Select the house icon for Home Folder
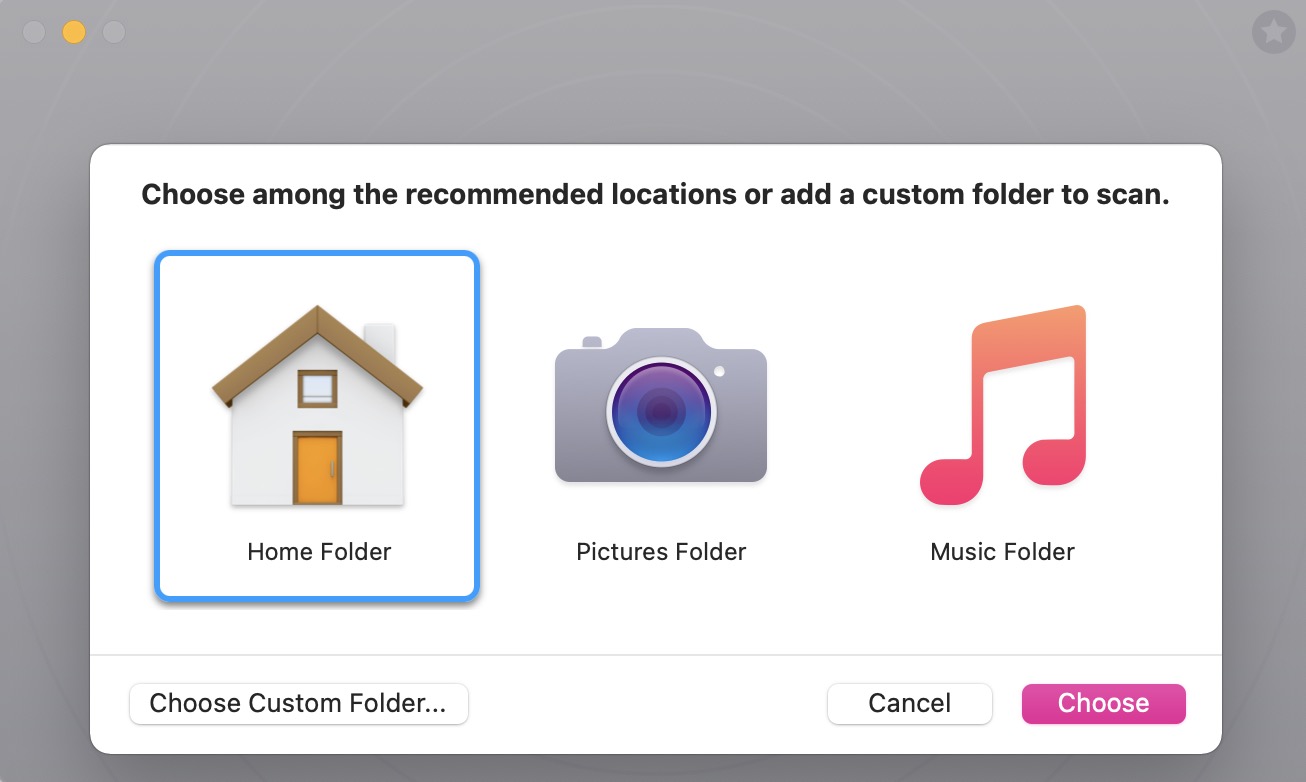This screenshot has height=782, width=1306. [318, 405]
